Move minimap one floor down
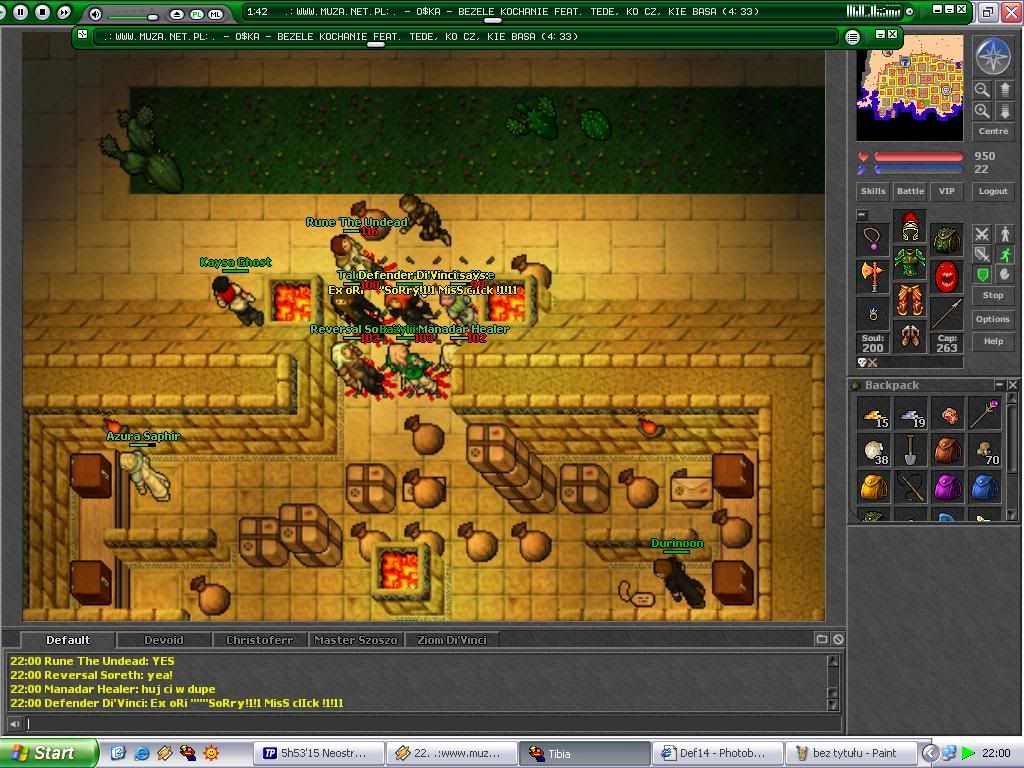1024x768 pixels. coord(1004,111)
